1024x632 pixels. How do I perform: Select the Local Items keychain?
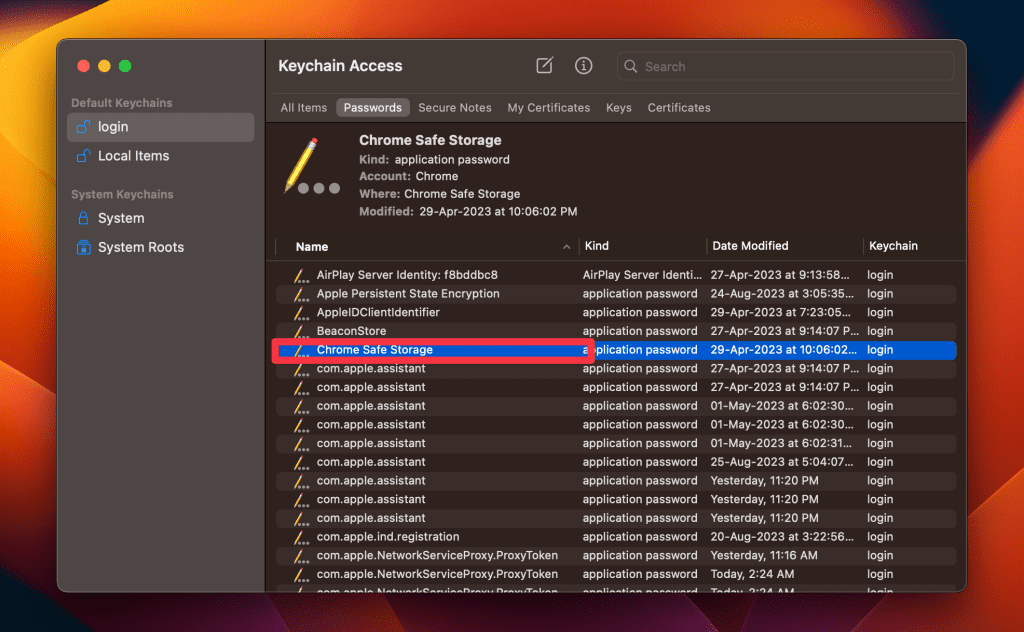point(133,156)
